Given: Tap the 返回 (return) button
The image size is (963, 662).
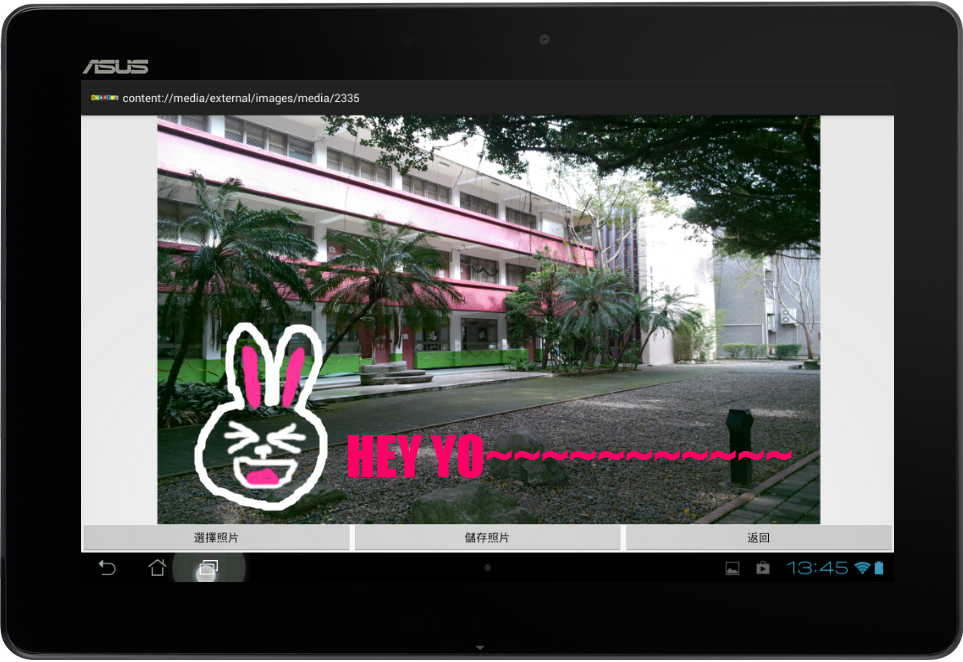Looking at the screenshot, I should tap(758, 538).
